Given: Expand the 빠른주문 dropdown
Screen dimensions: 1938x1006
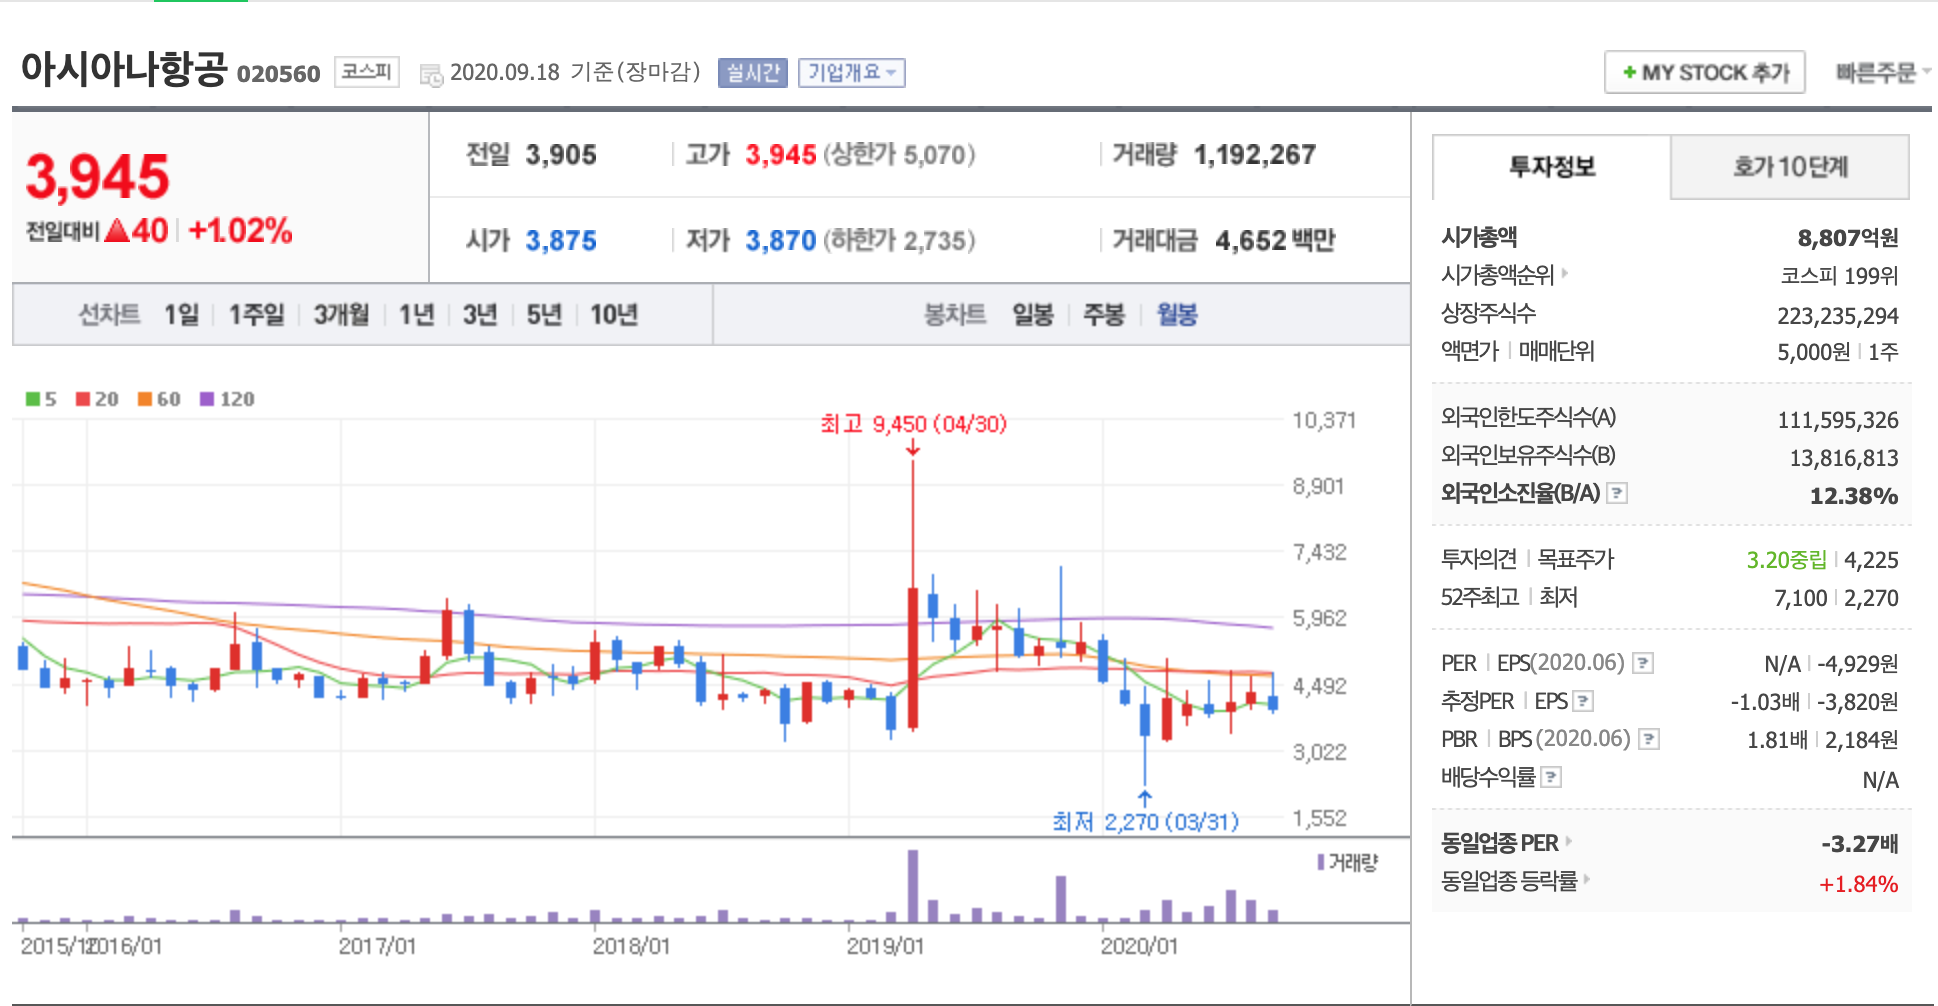Looking at the screenshot, I should coord(1883,72).
